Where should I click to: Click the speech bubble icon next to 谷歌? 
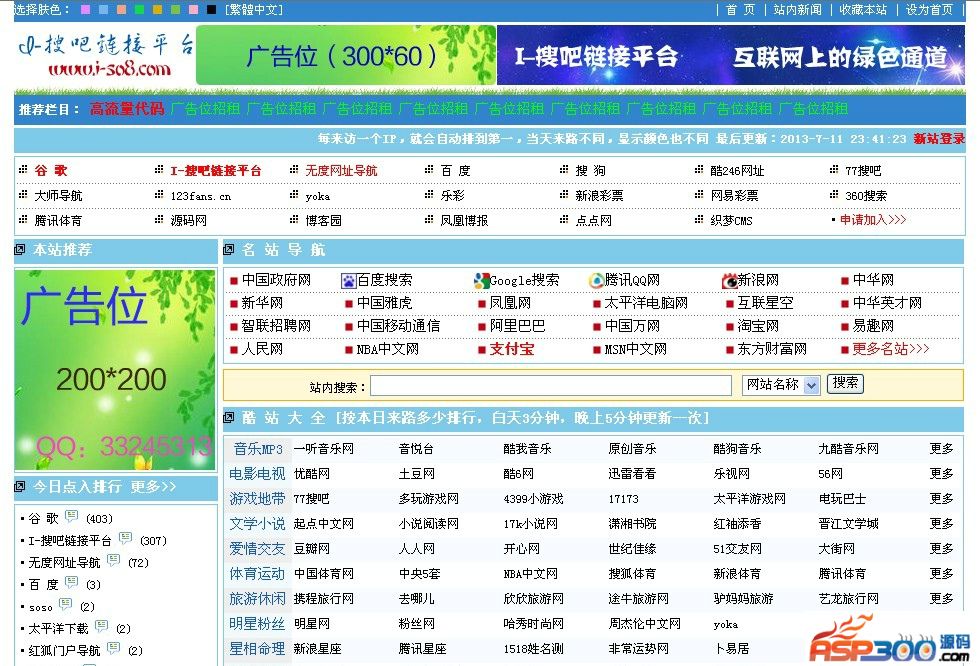click(72, 515)
